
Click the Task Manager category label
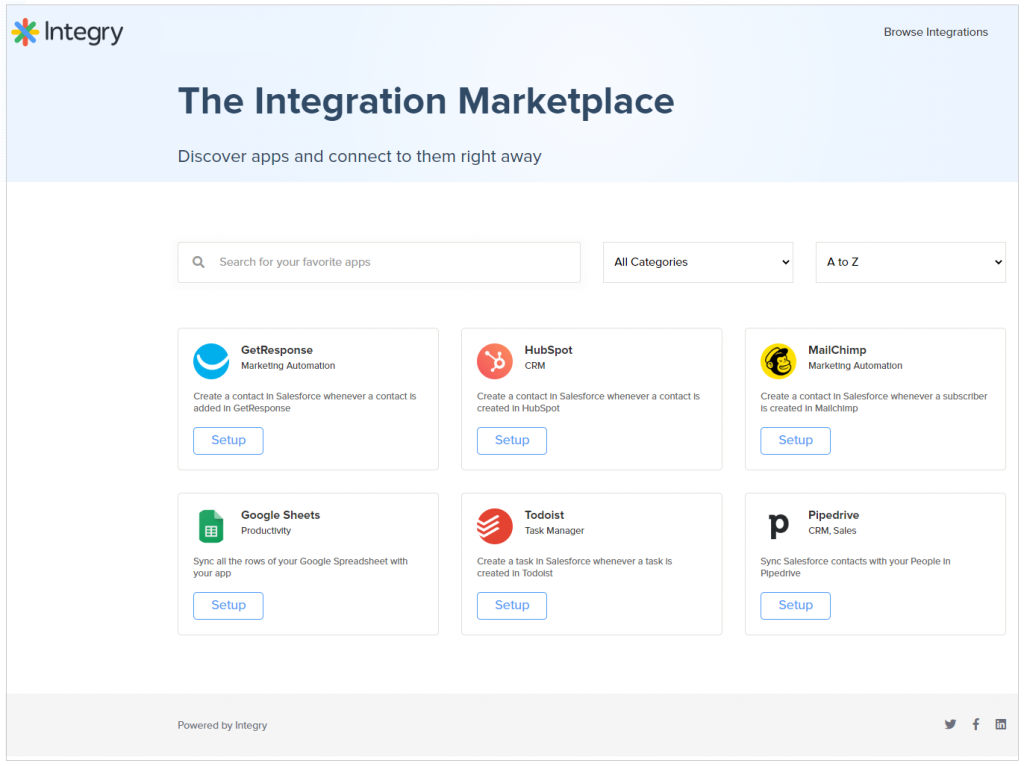click(x=554, y=531)
